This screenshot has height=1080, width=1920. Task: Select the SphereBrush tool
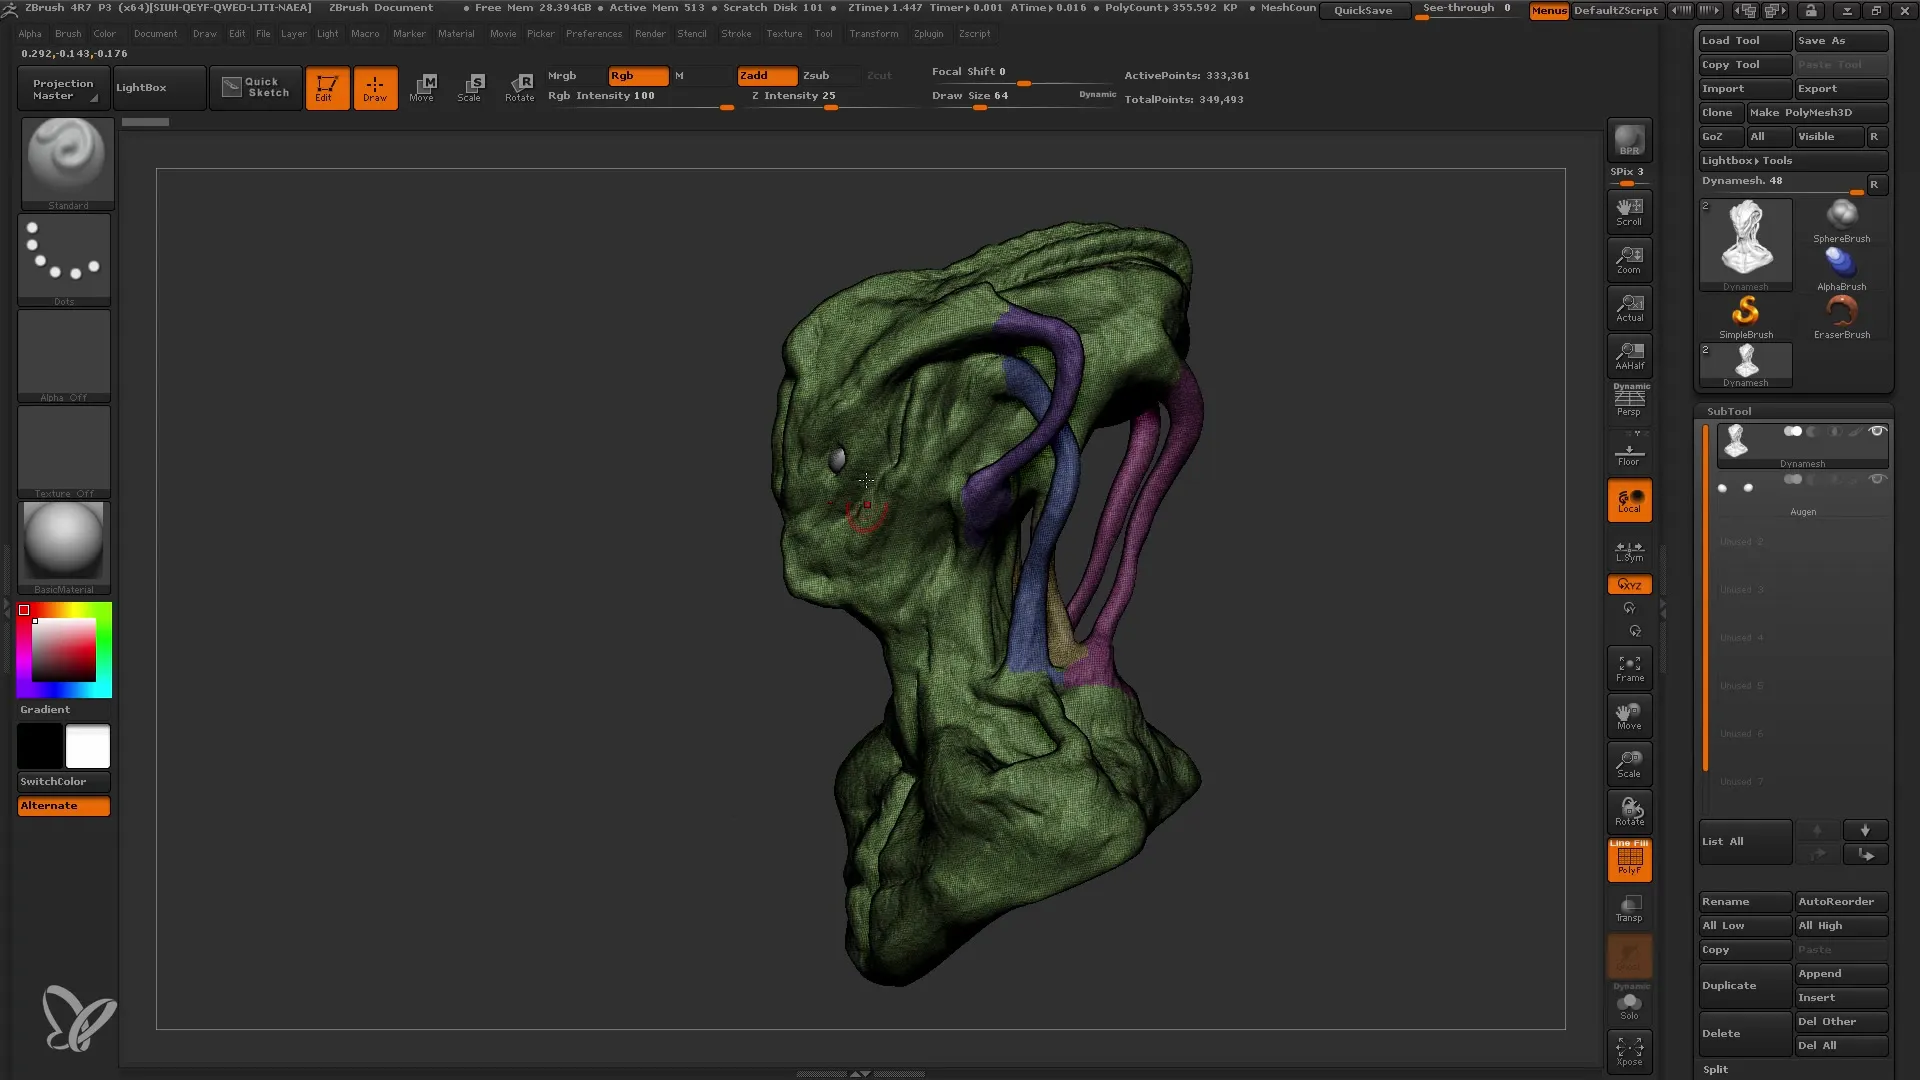point(1841,221)
